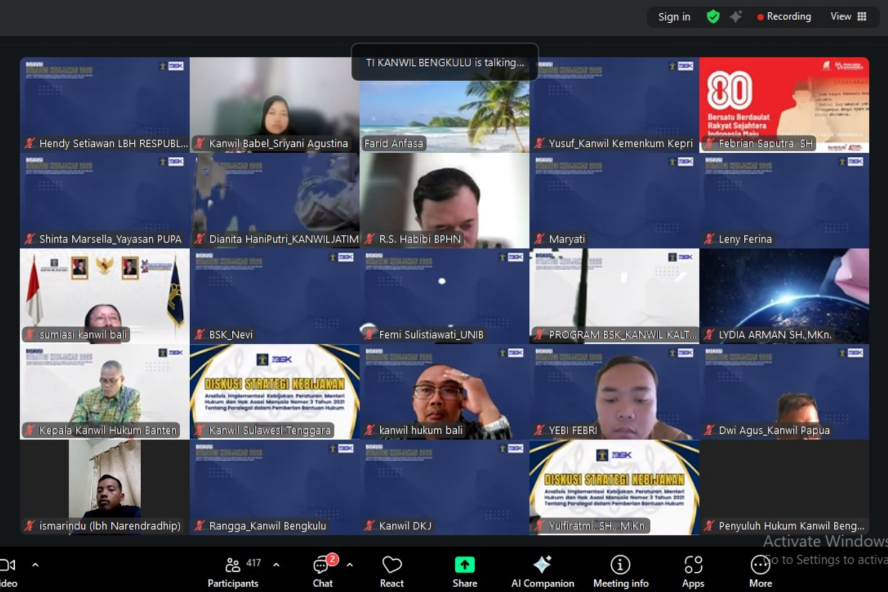888x592 pixels.
Task: Click the Recording indicator
Action: point(784,17)
